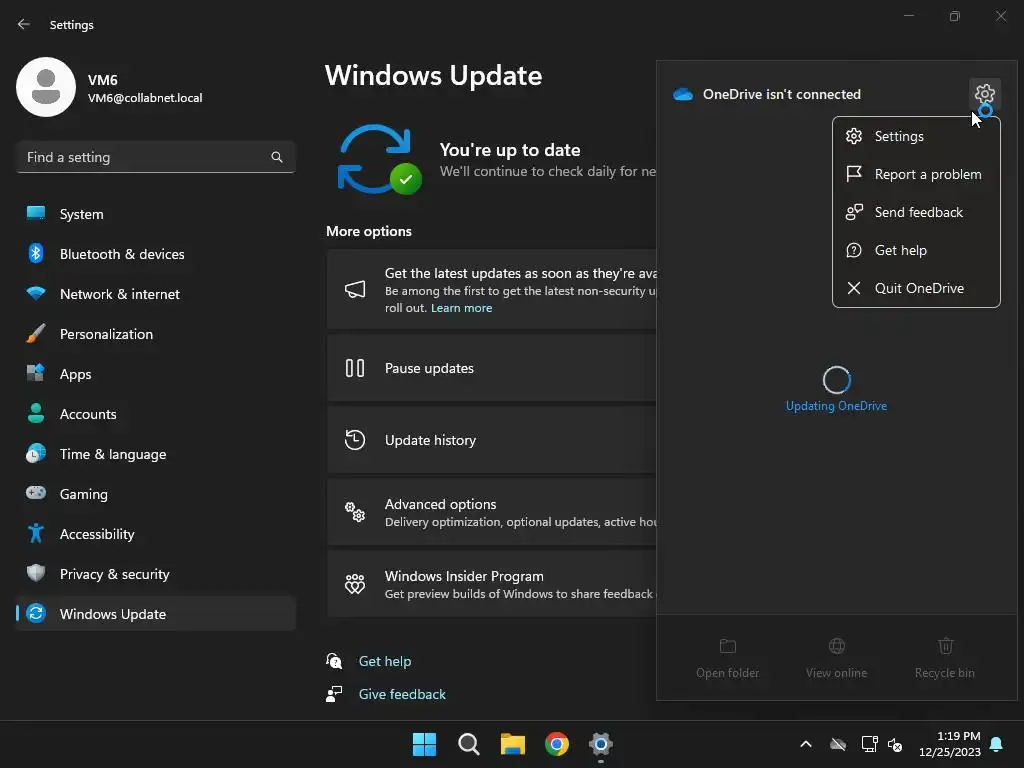The height and width of the screenshot is (768, 1024).
Task: Open Windows Insider Program settings
Action: [x=492, y=584]
